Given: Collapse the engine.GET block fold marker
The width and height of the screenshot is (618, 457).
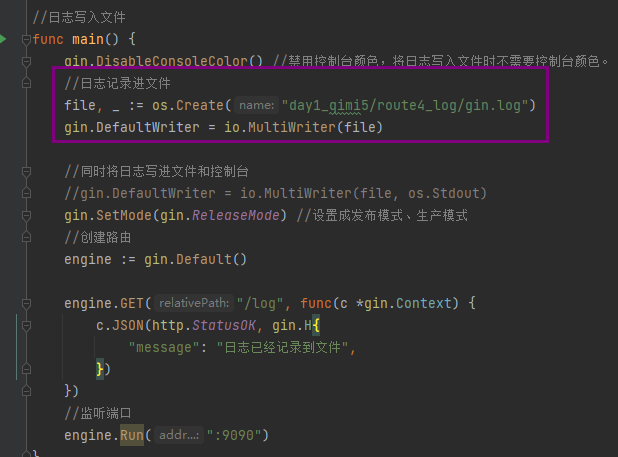Looking at the screenshot, I should (24, 303).
